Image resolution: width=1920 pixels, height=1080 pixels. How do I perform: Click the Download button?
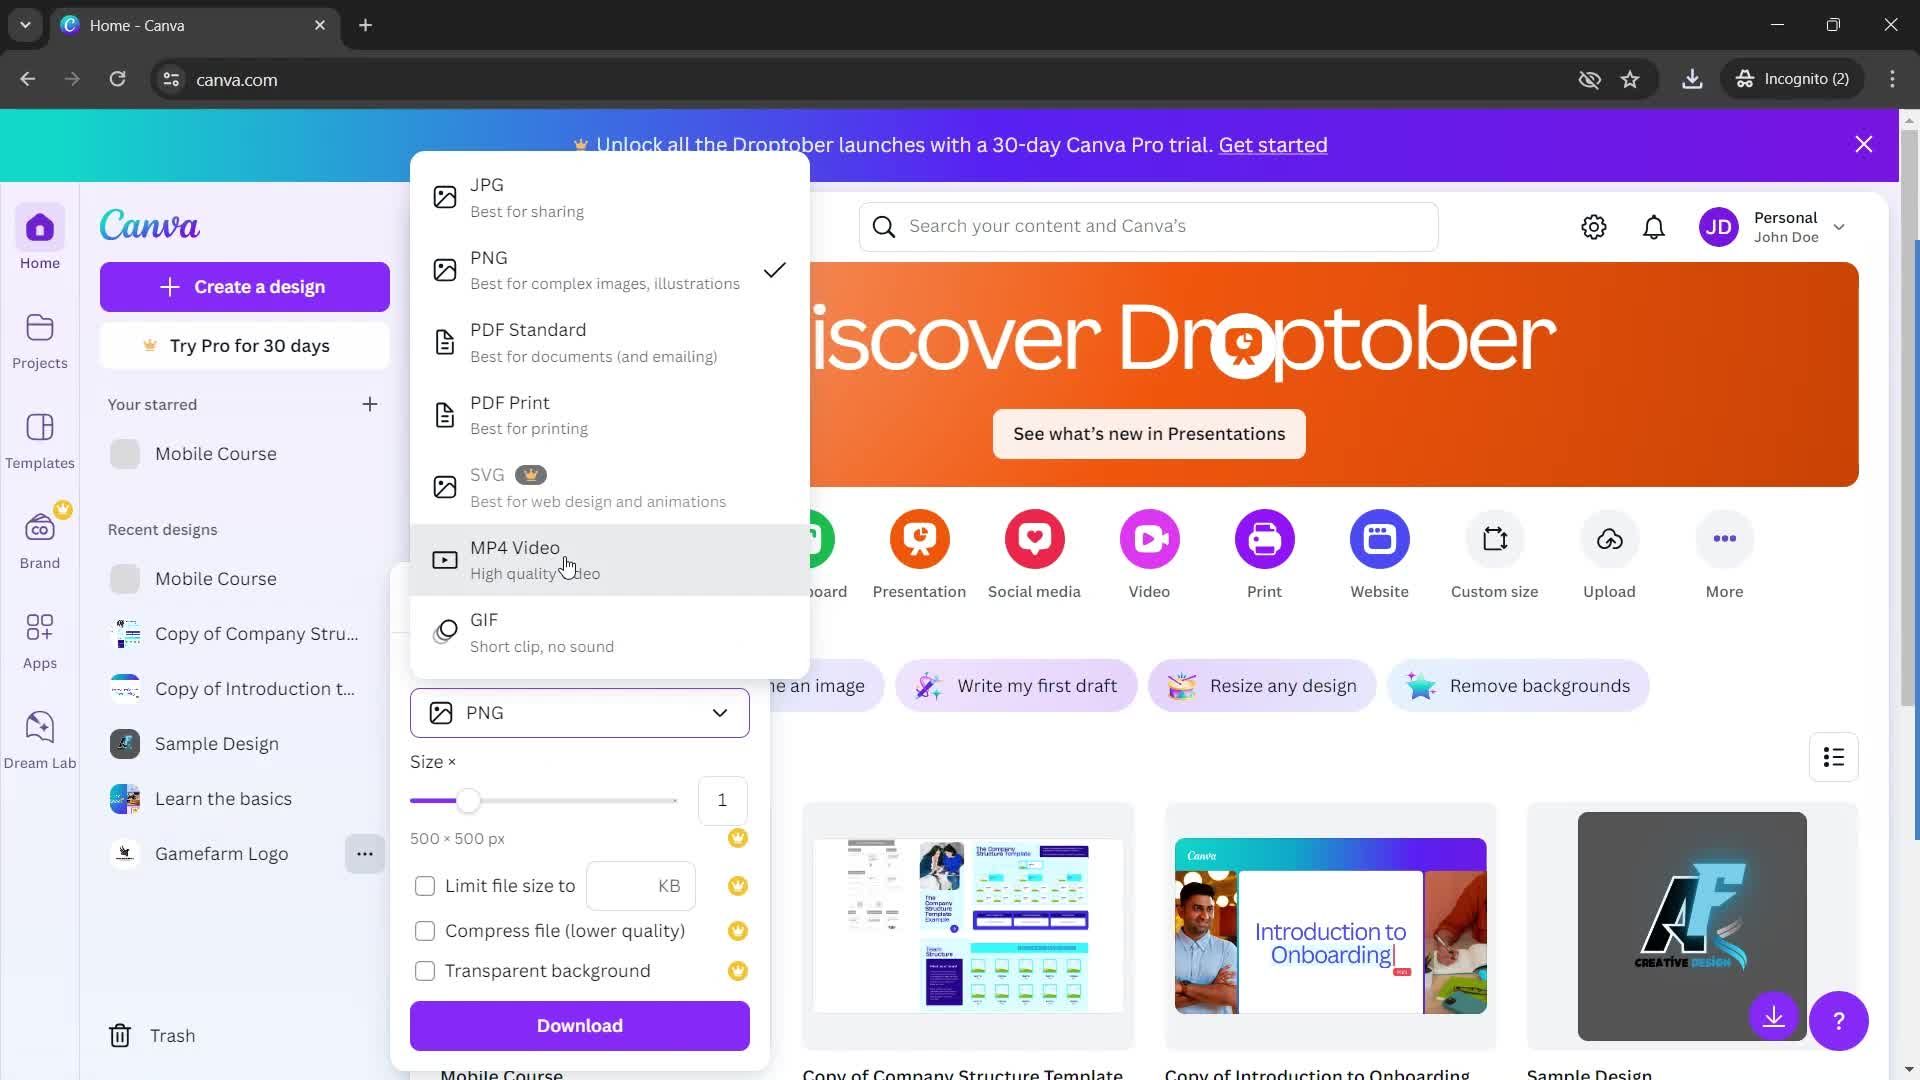[x=580, y=1026]
